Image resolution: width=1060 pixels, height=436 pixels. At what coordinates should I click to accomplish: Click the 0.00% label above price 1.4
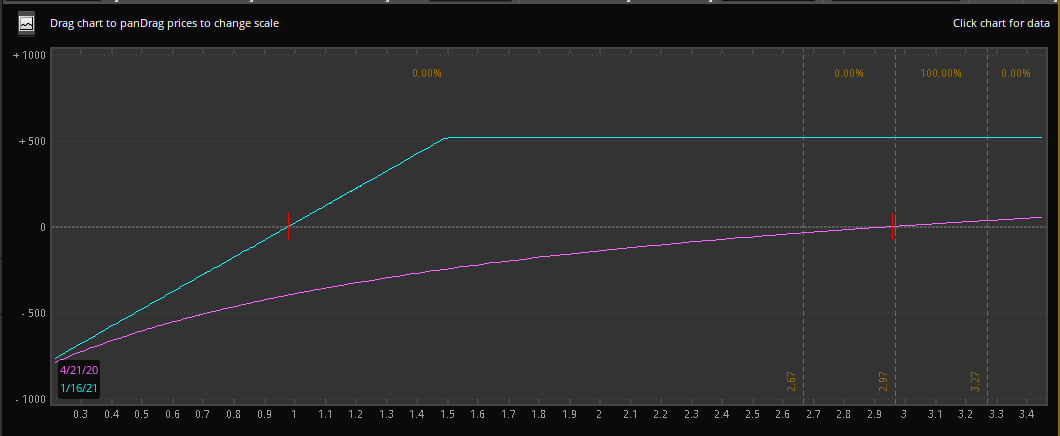427,73
